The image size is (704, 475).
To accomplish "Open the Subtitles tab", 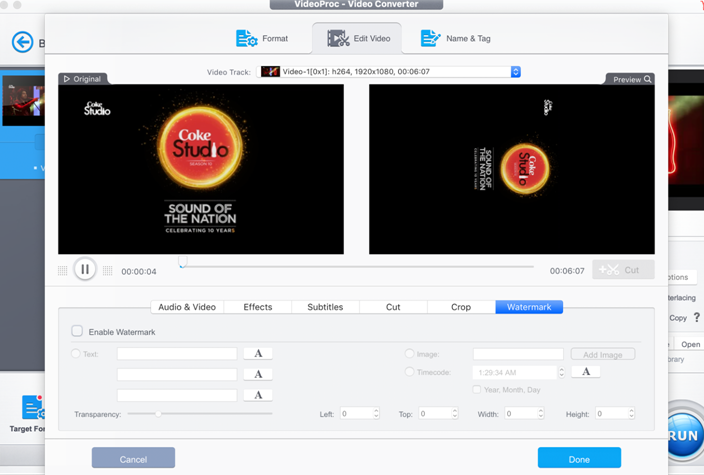I will [325, 307].
